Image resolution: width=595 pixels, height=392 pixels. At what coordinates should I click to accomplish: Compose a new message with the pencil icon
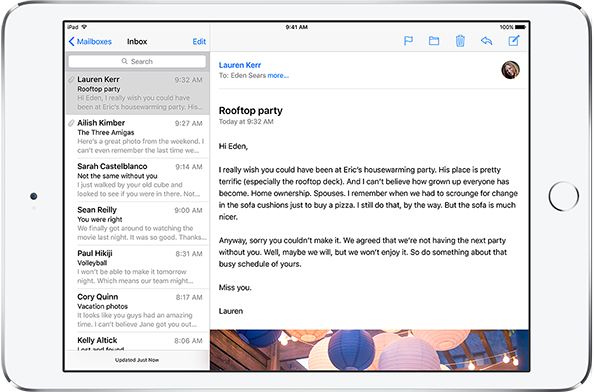513,41
